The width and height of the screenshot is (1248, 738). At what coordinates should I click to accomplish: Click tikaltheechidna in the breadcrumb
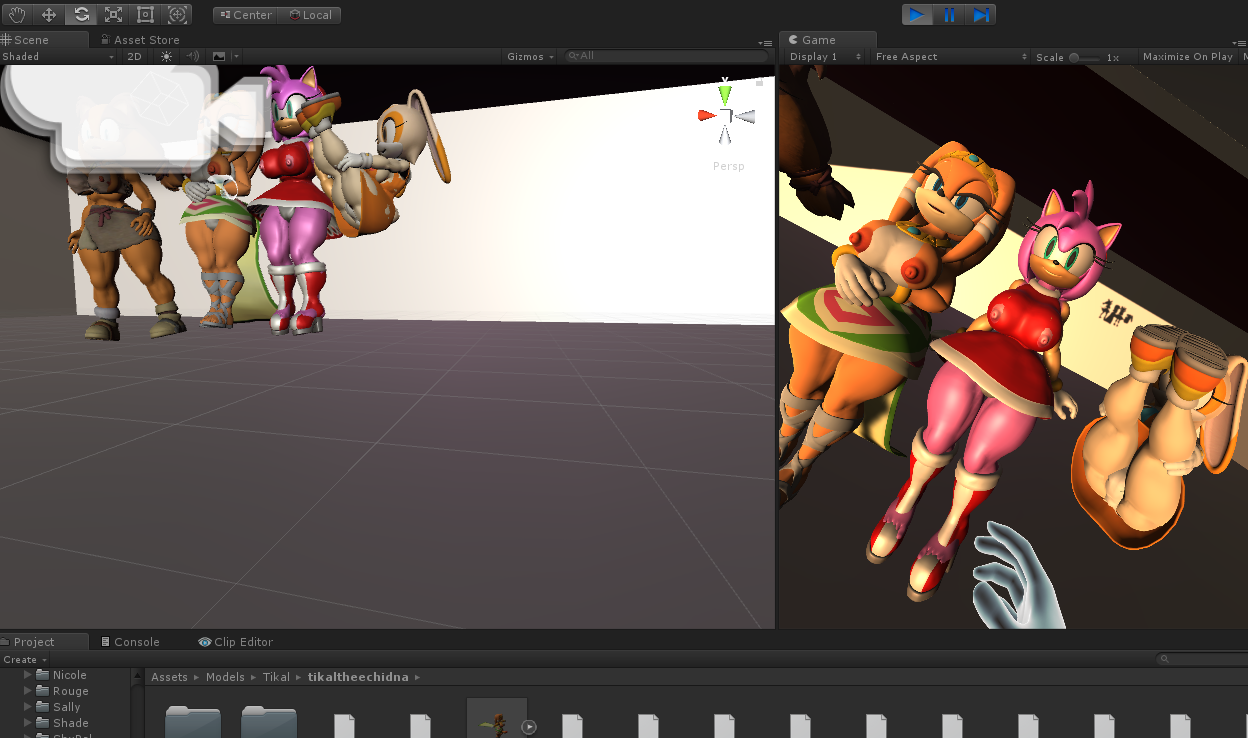click(x=358, y=677)
